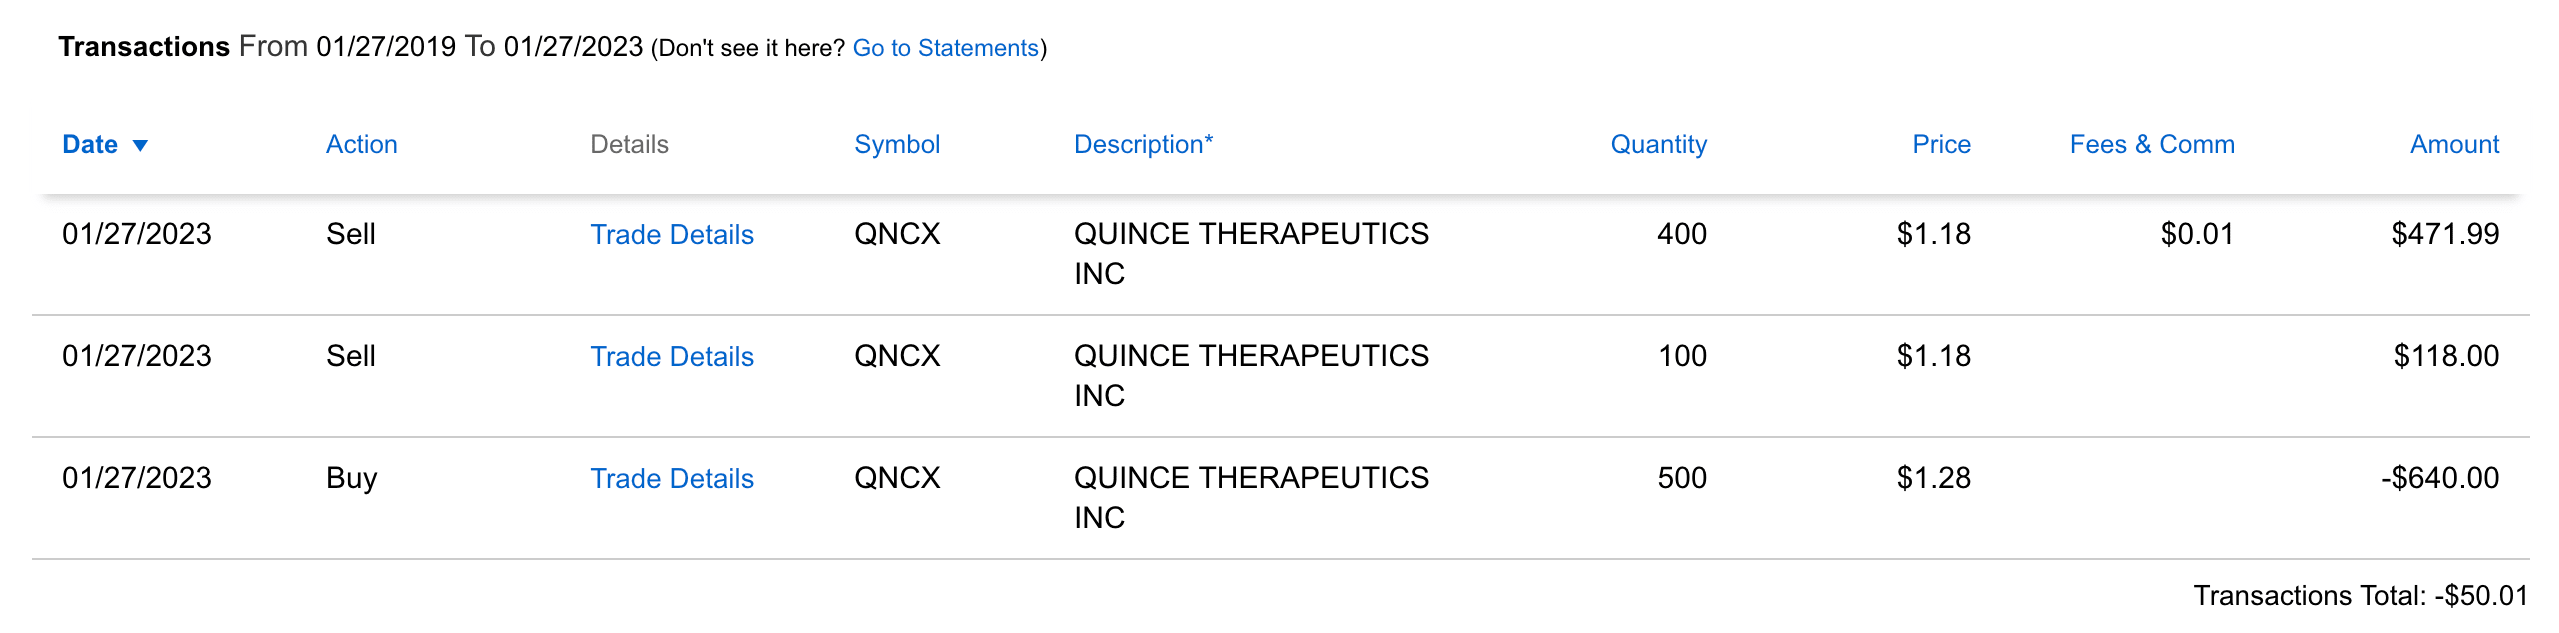Viewport: 2559px width, 633px height.
Task: Sort by Description column header
Action: tap(1142, 145)
